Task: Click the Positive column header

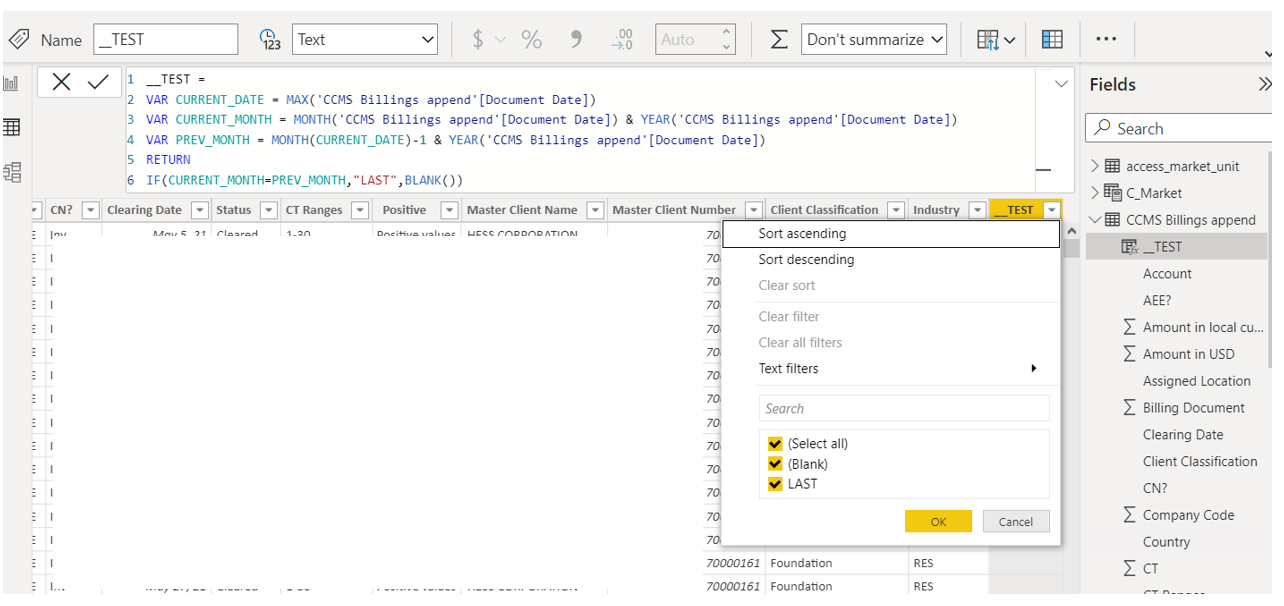Action: tap(404, 210)
